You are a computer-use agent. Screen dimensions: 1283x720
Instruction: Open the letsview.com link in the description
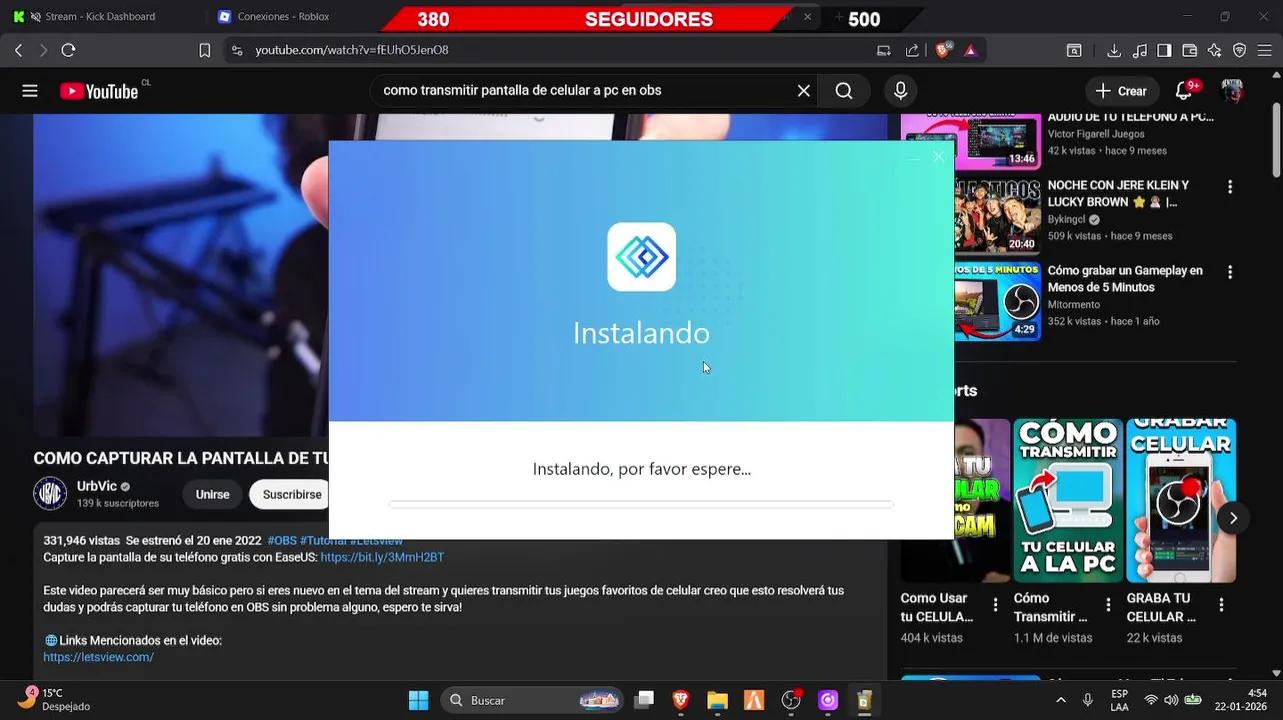click(x=98, y=657)
